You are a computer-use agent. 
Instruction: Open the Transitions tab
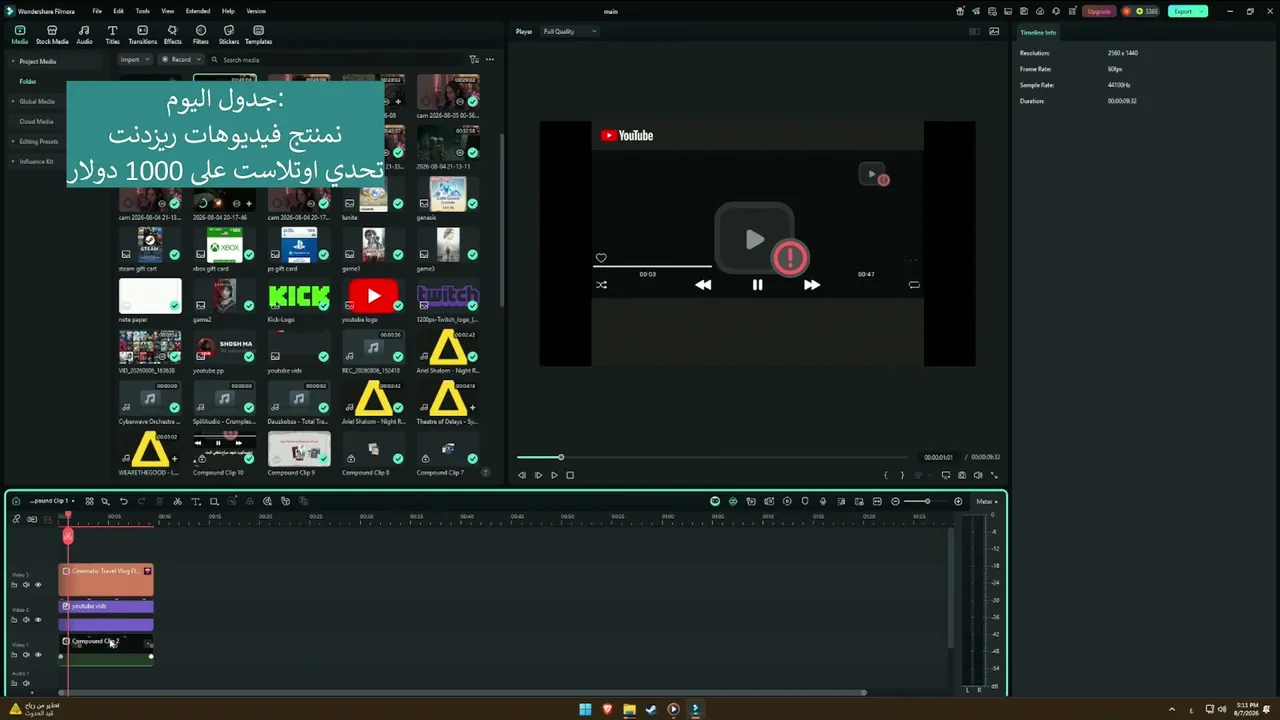click(143, 35)
